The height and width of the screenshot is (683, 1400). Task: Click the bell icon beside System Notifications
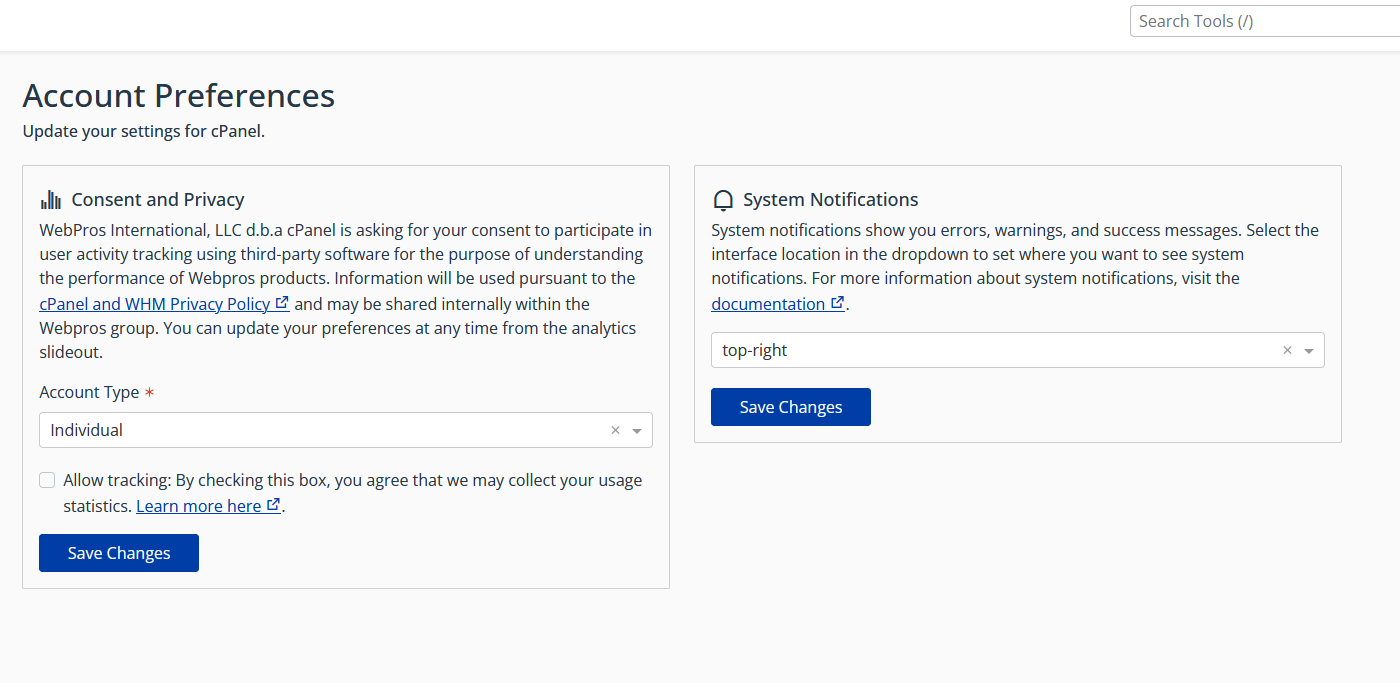click(723, 199)
